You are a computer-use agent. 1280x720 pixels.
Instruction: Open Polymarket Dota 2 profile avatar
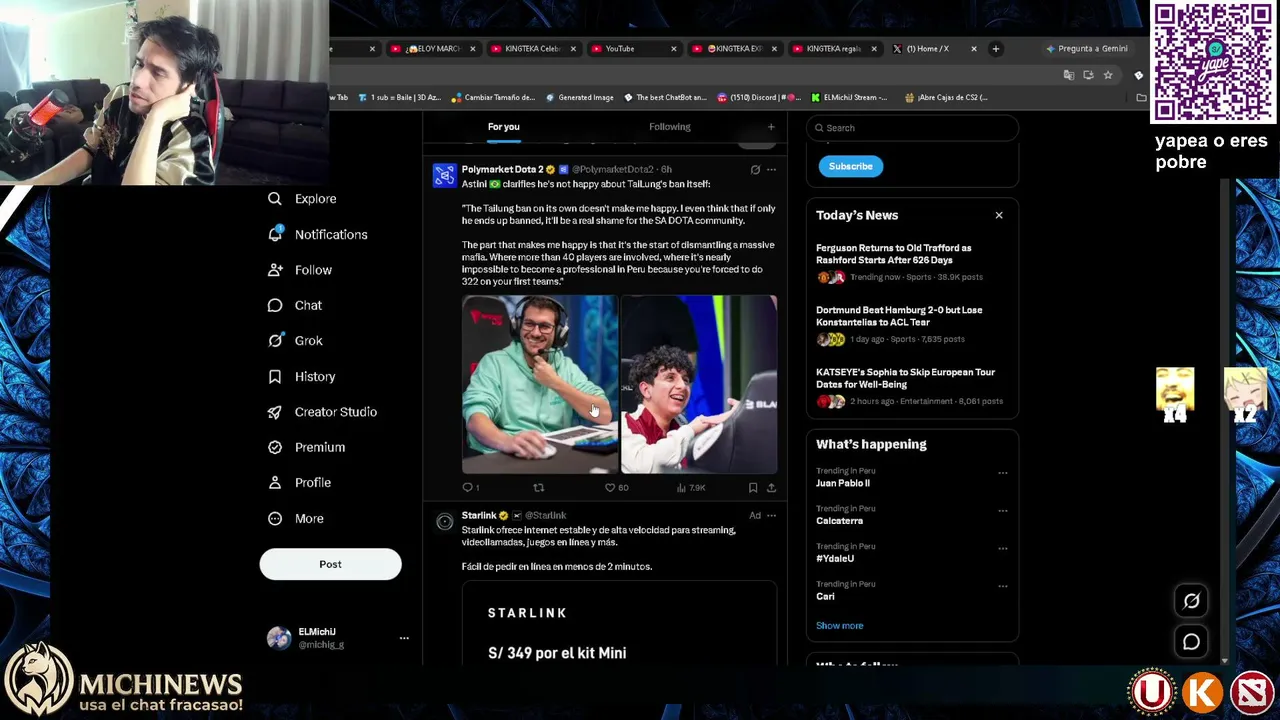(x=444, y=176)
